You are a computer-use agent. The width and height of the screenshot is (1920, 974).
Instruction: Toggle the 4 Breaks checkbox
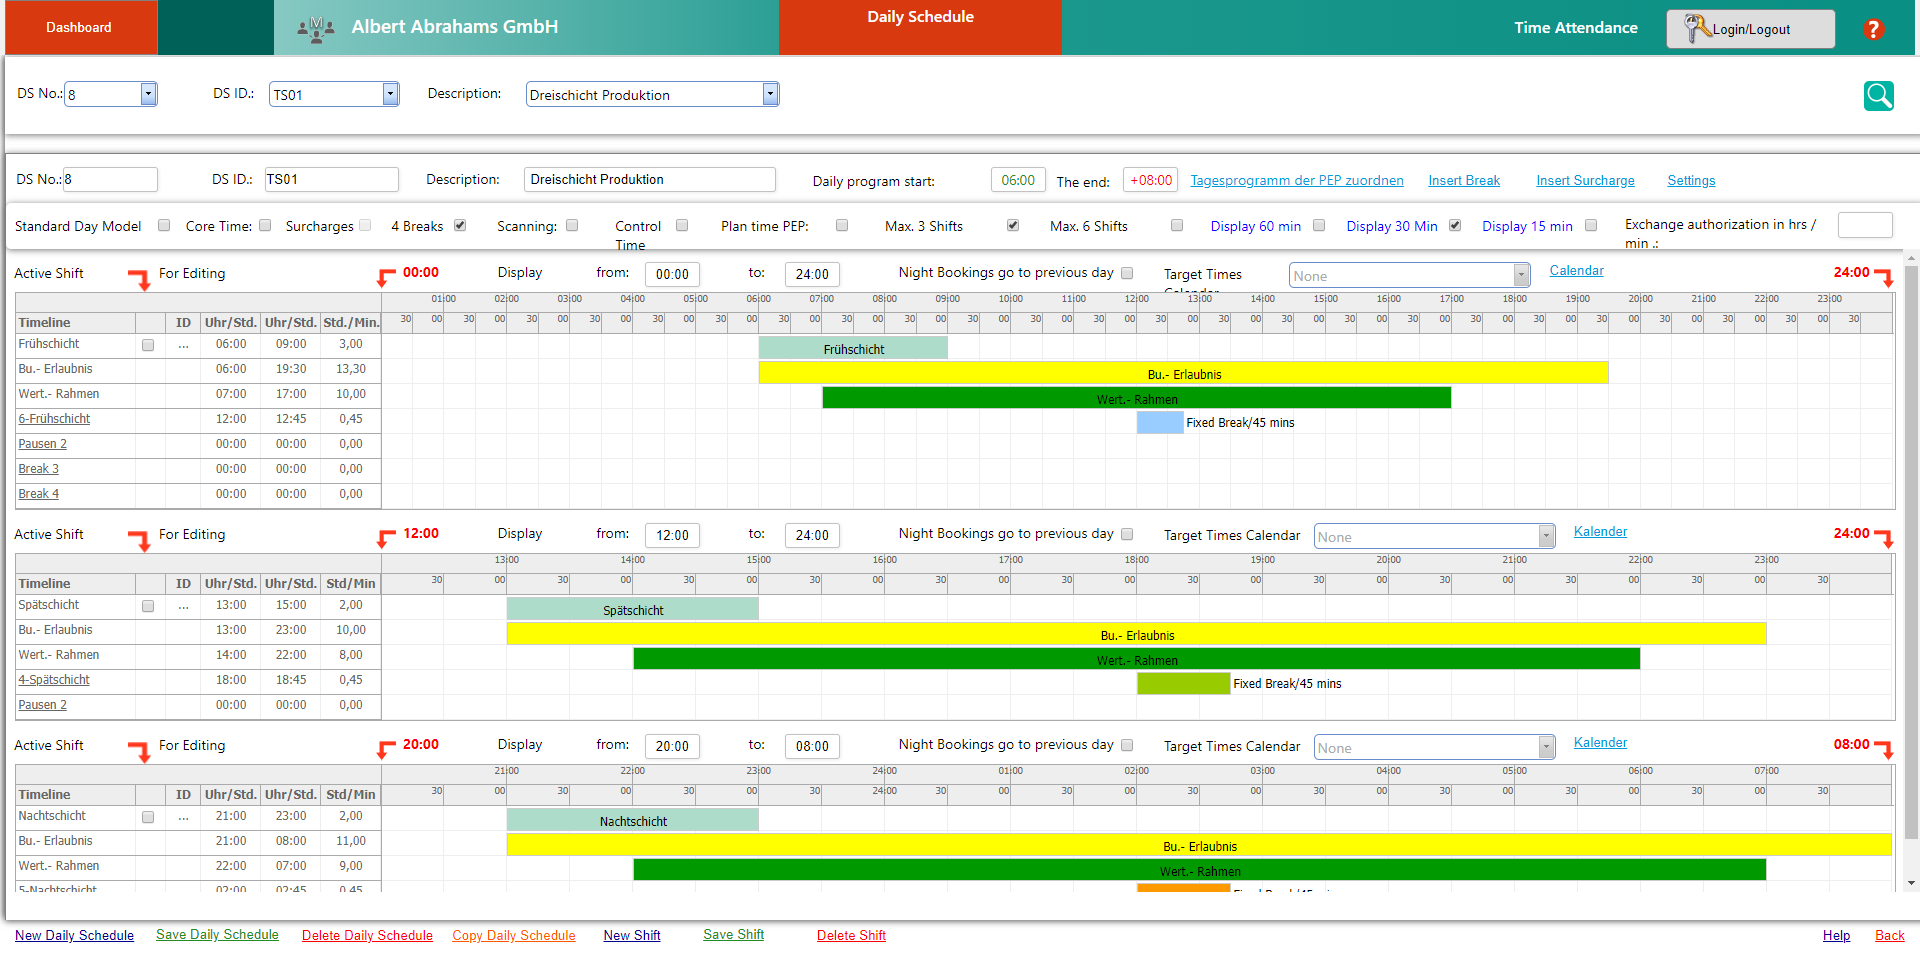460,226
